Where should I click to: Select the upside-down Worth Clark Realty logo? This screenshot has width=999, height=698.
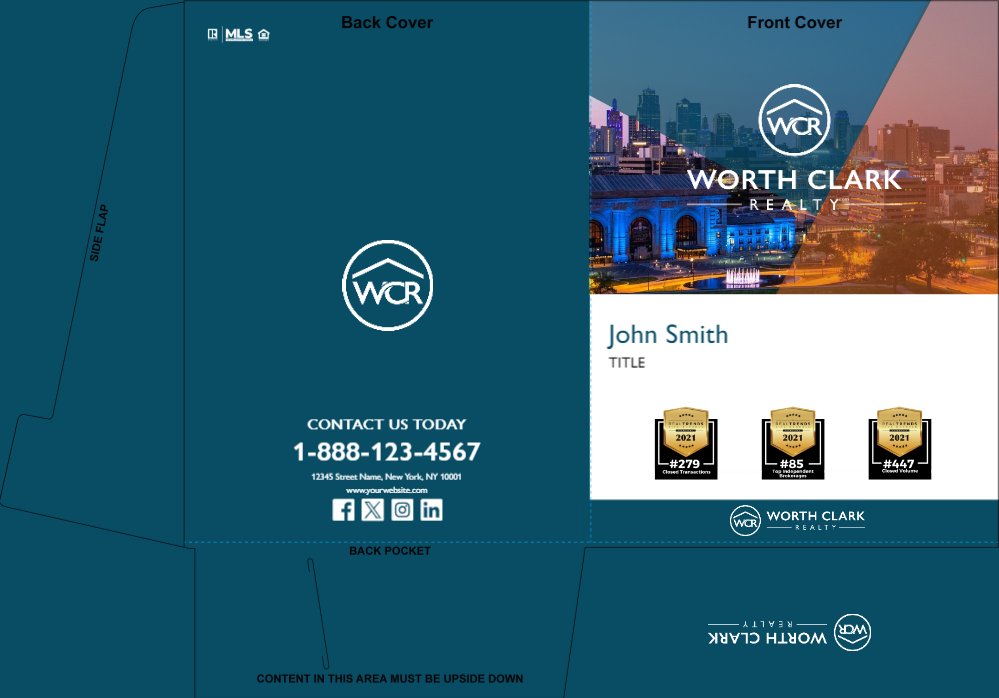(x=789, y=632)
